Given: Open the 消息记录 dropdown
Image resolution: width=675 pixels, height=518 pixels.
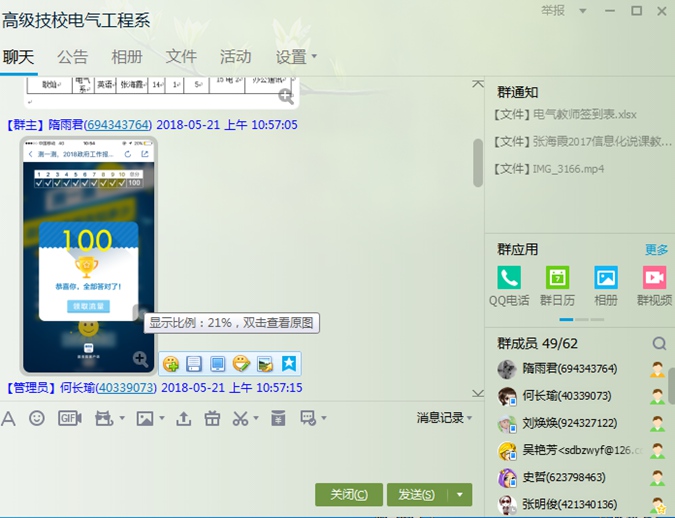Looking at the screenshot, I should coord(444,418).
